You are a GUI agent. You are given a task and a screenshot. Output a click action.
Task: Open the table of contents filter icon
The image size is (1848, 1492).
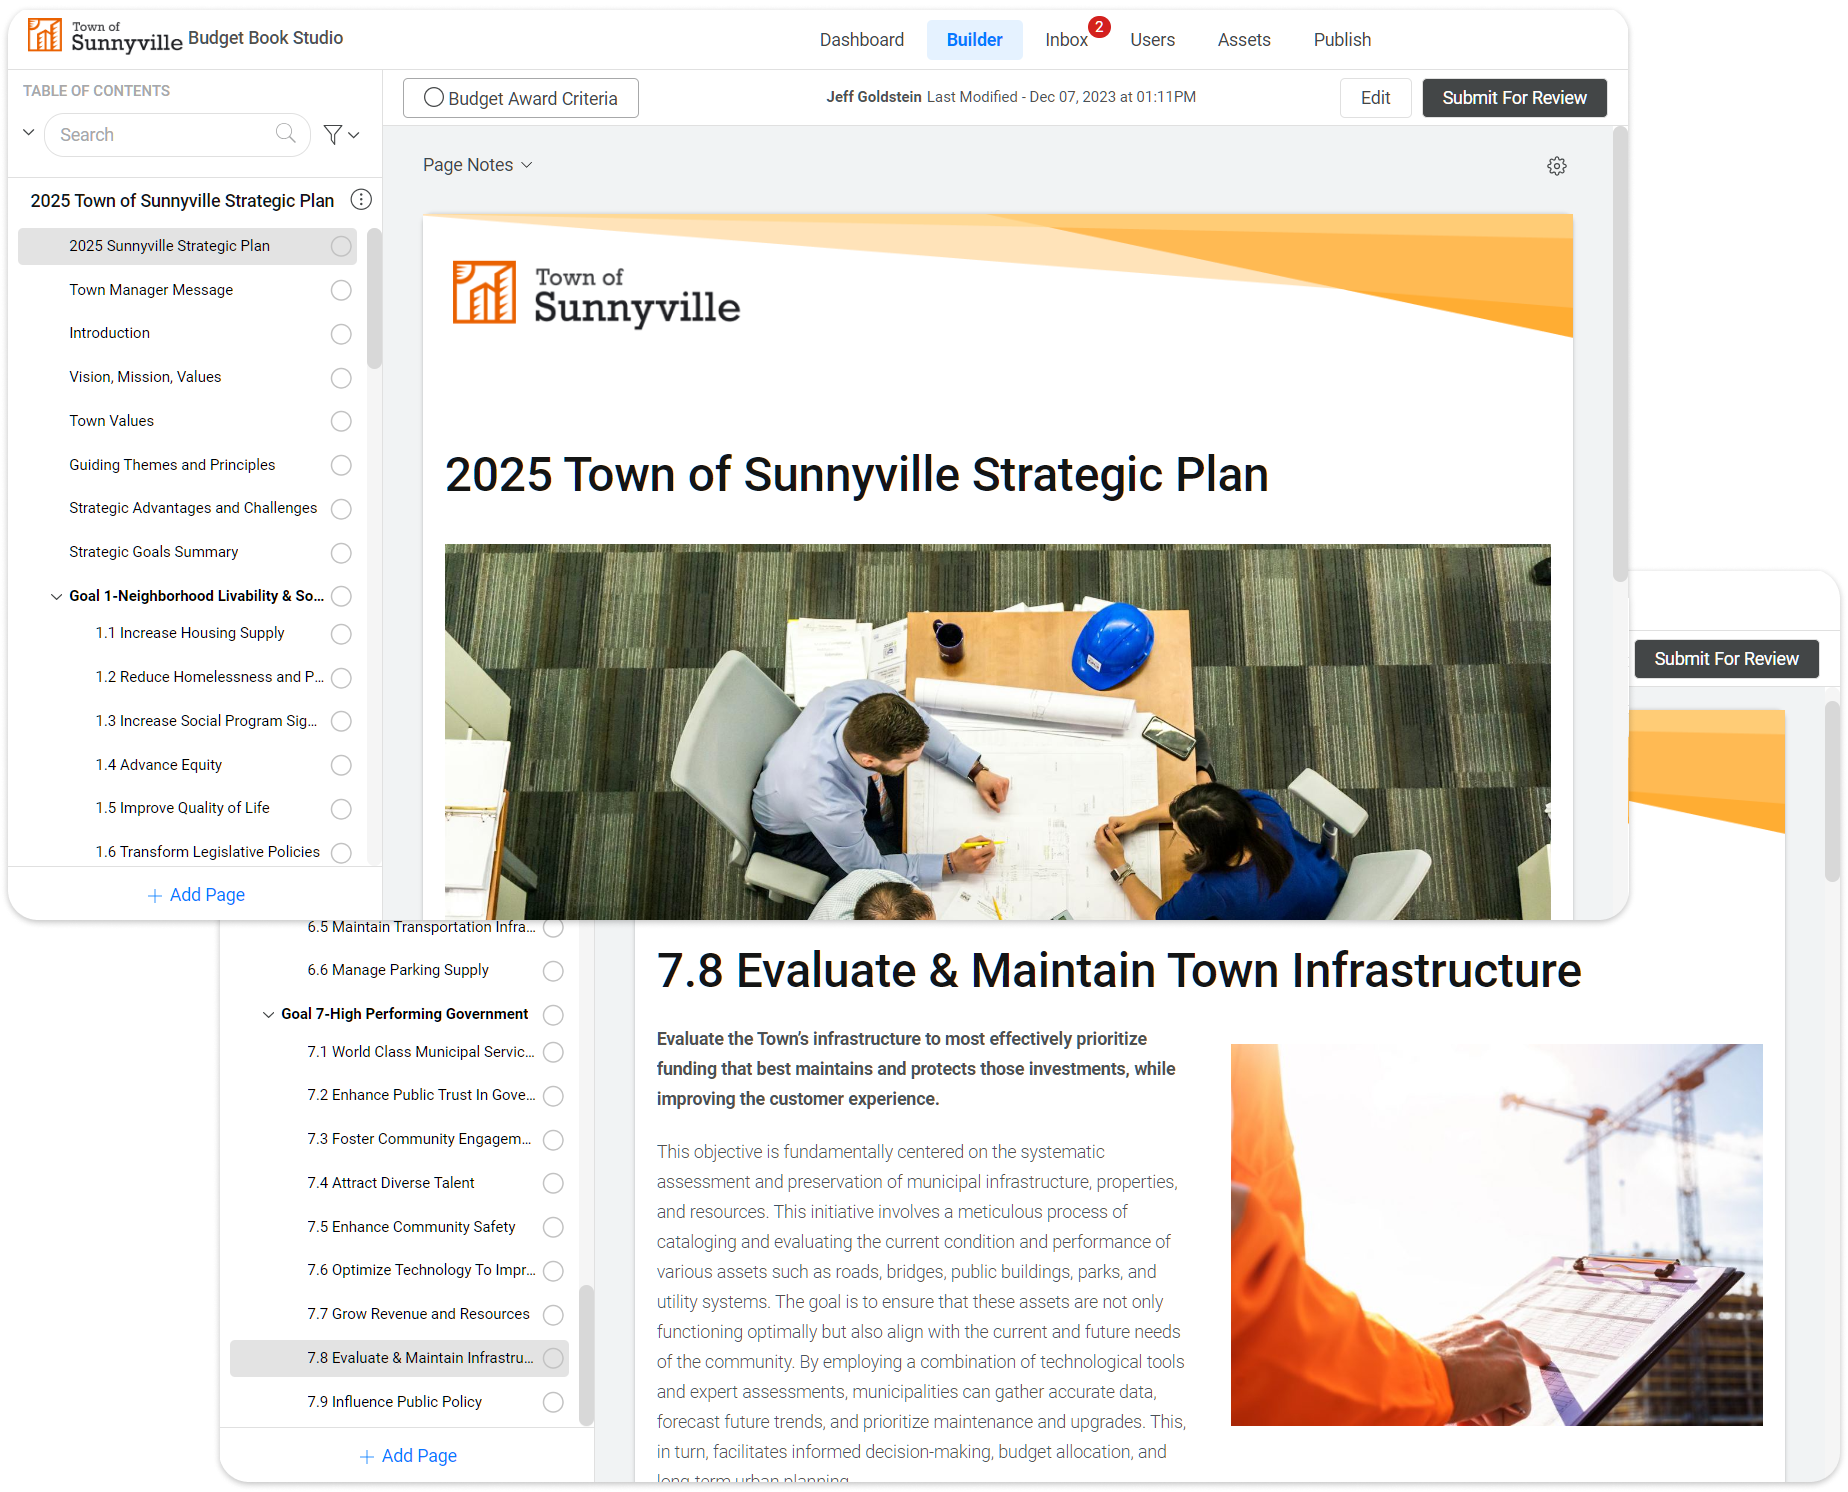pyautogui.click(x=334, y=135)
